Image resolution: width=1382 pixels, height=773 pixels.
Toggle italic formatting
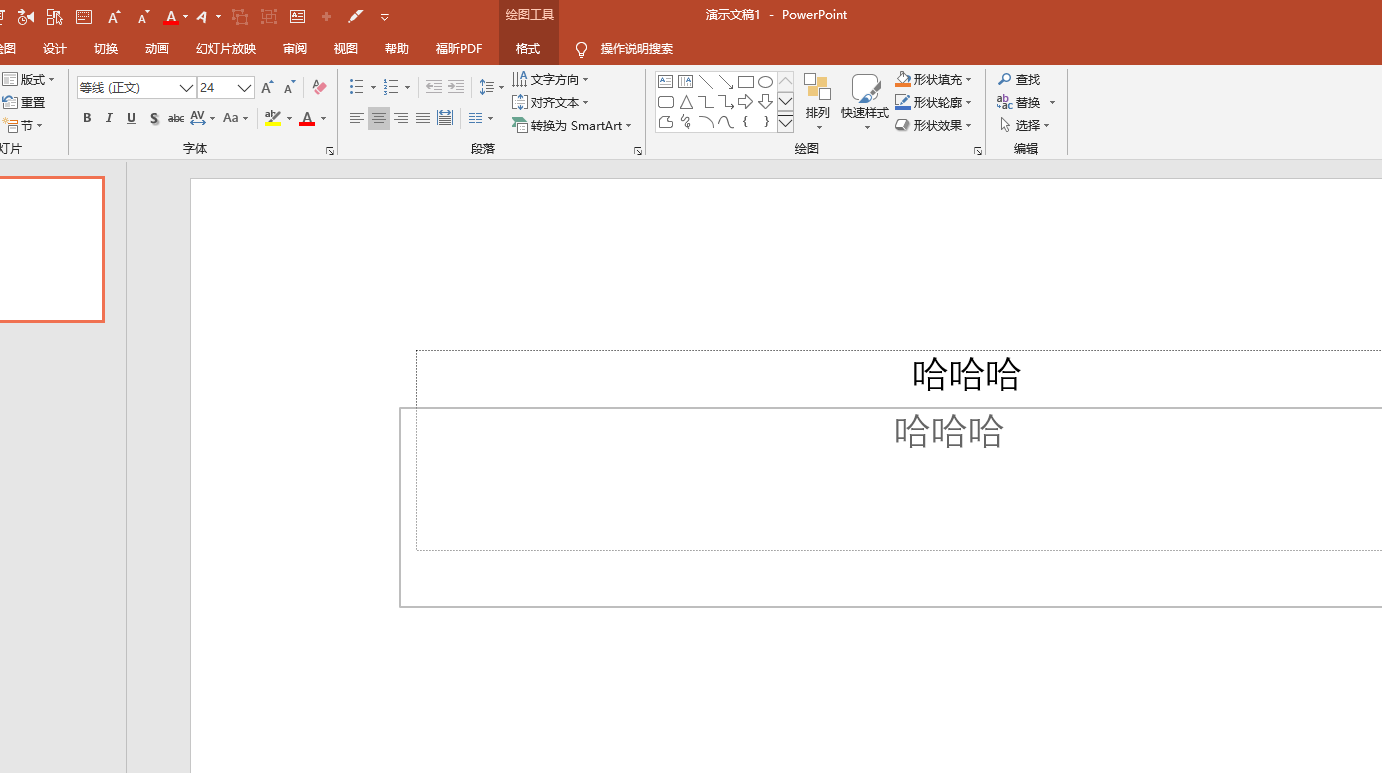[109, 118]
